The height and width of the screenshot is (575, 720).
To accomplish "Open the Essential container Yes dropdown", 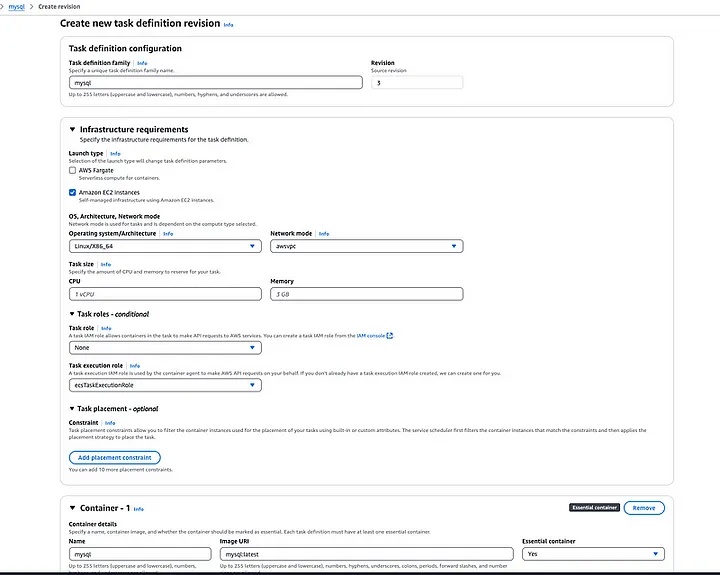I will [593, 554].
